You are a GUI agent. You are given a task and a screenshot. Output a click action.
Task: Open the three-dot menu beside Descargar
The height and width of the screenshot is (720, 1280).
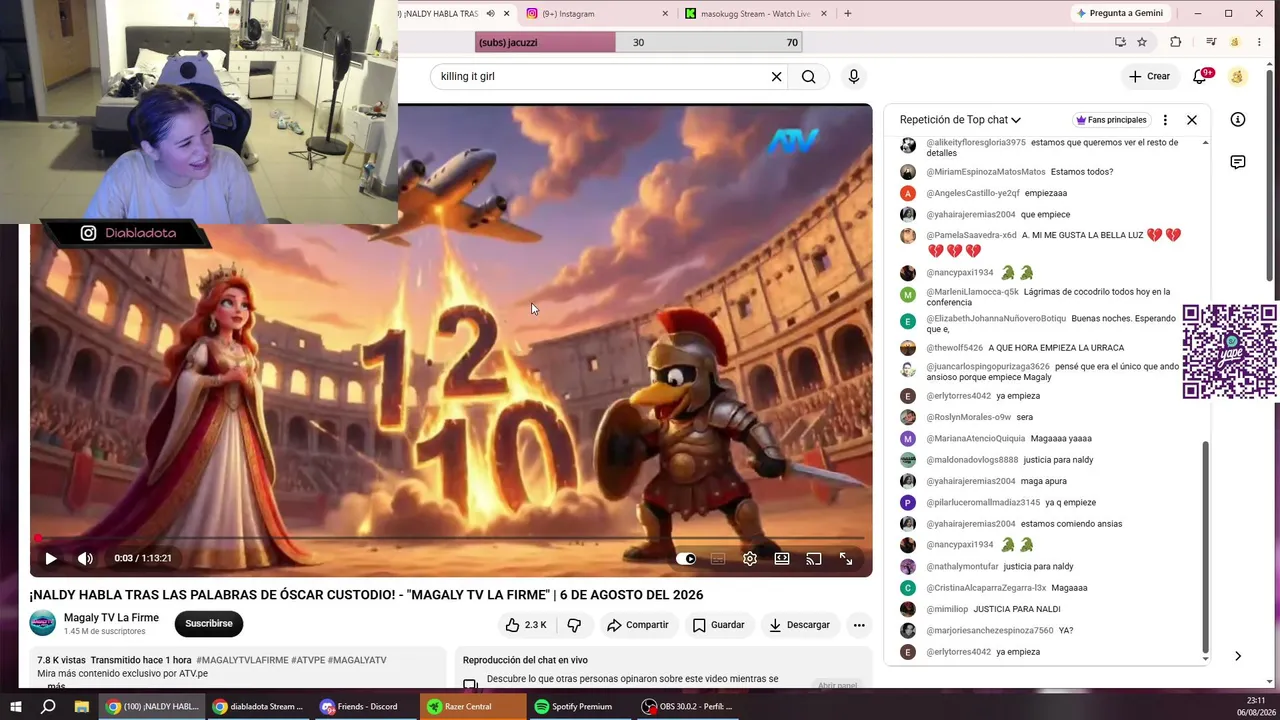[859, 625]
